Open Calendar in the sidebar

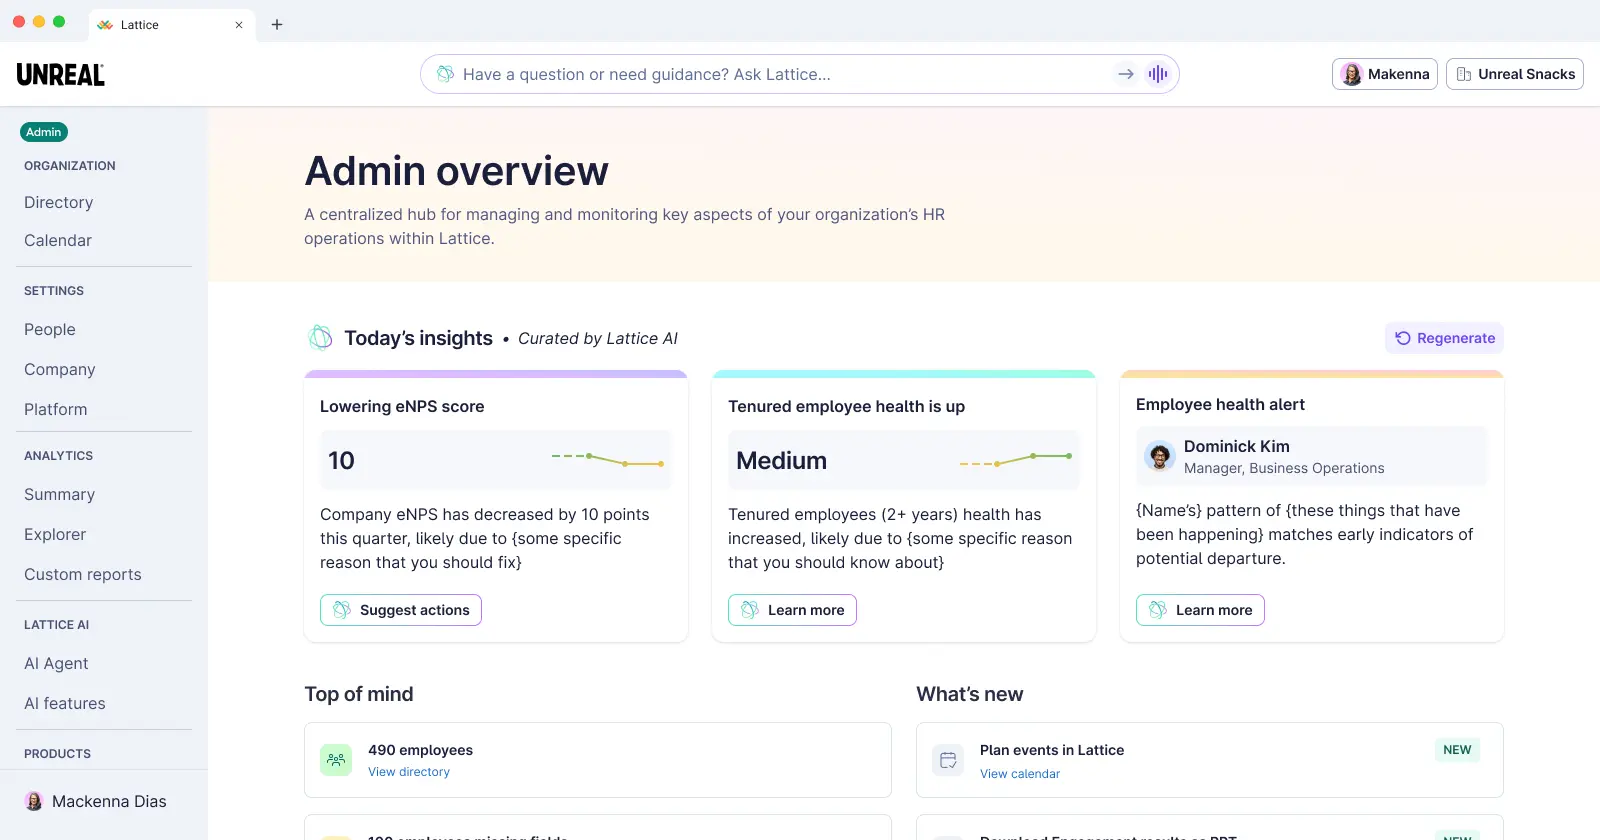tap(58, 240)
